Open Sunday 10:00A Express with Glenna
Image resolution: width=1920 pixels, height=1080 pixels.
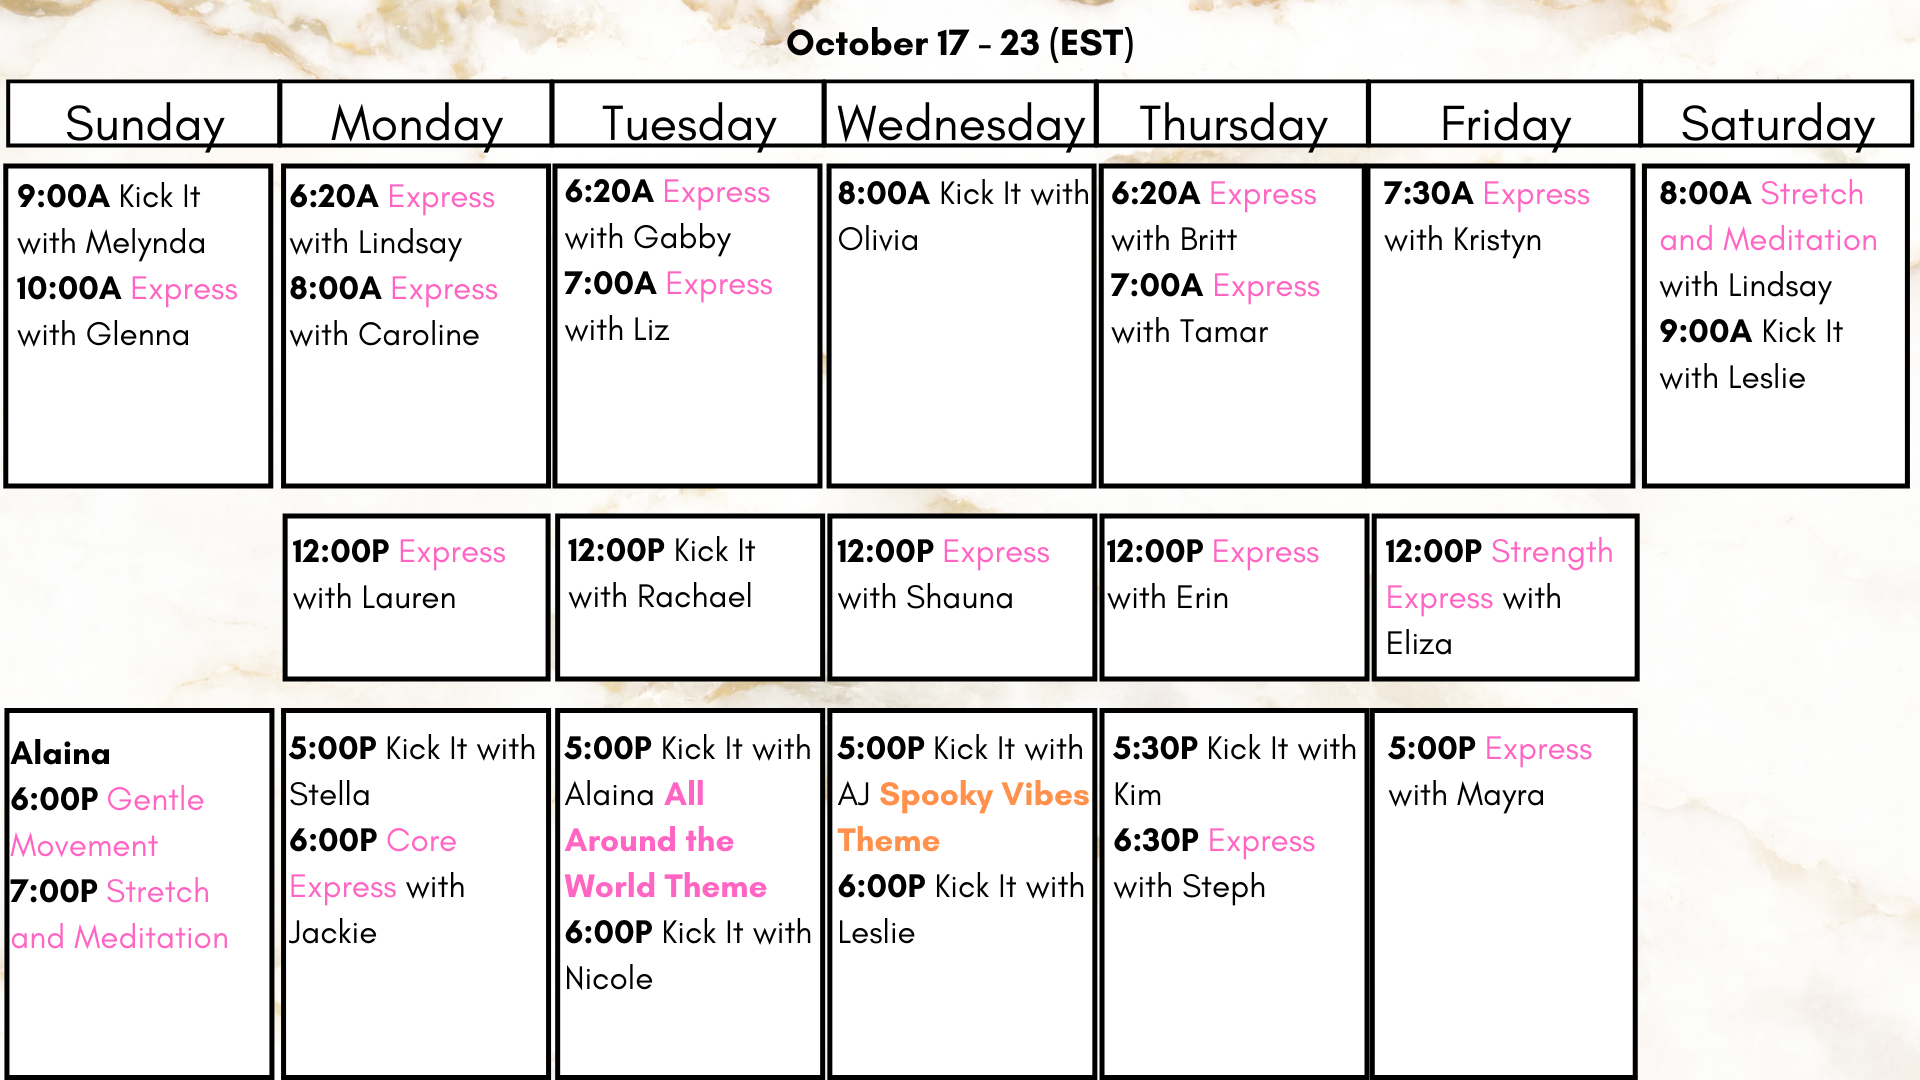(x=127, y=311)
